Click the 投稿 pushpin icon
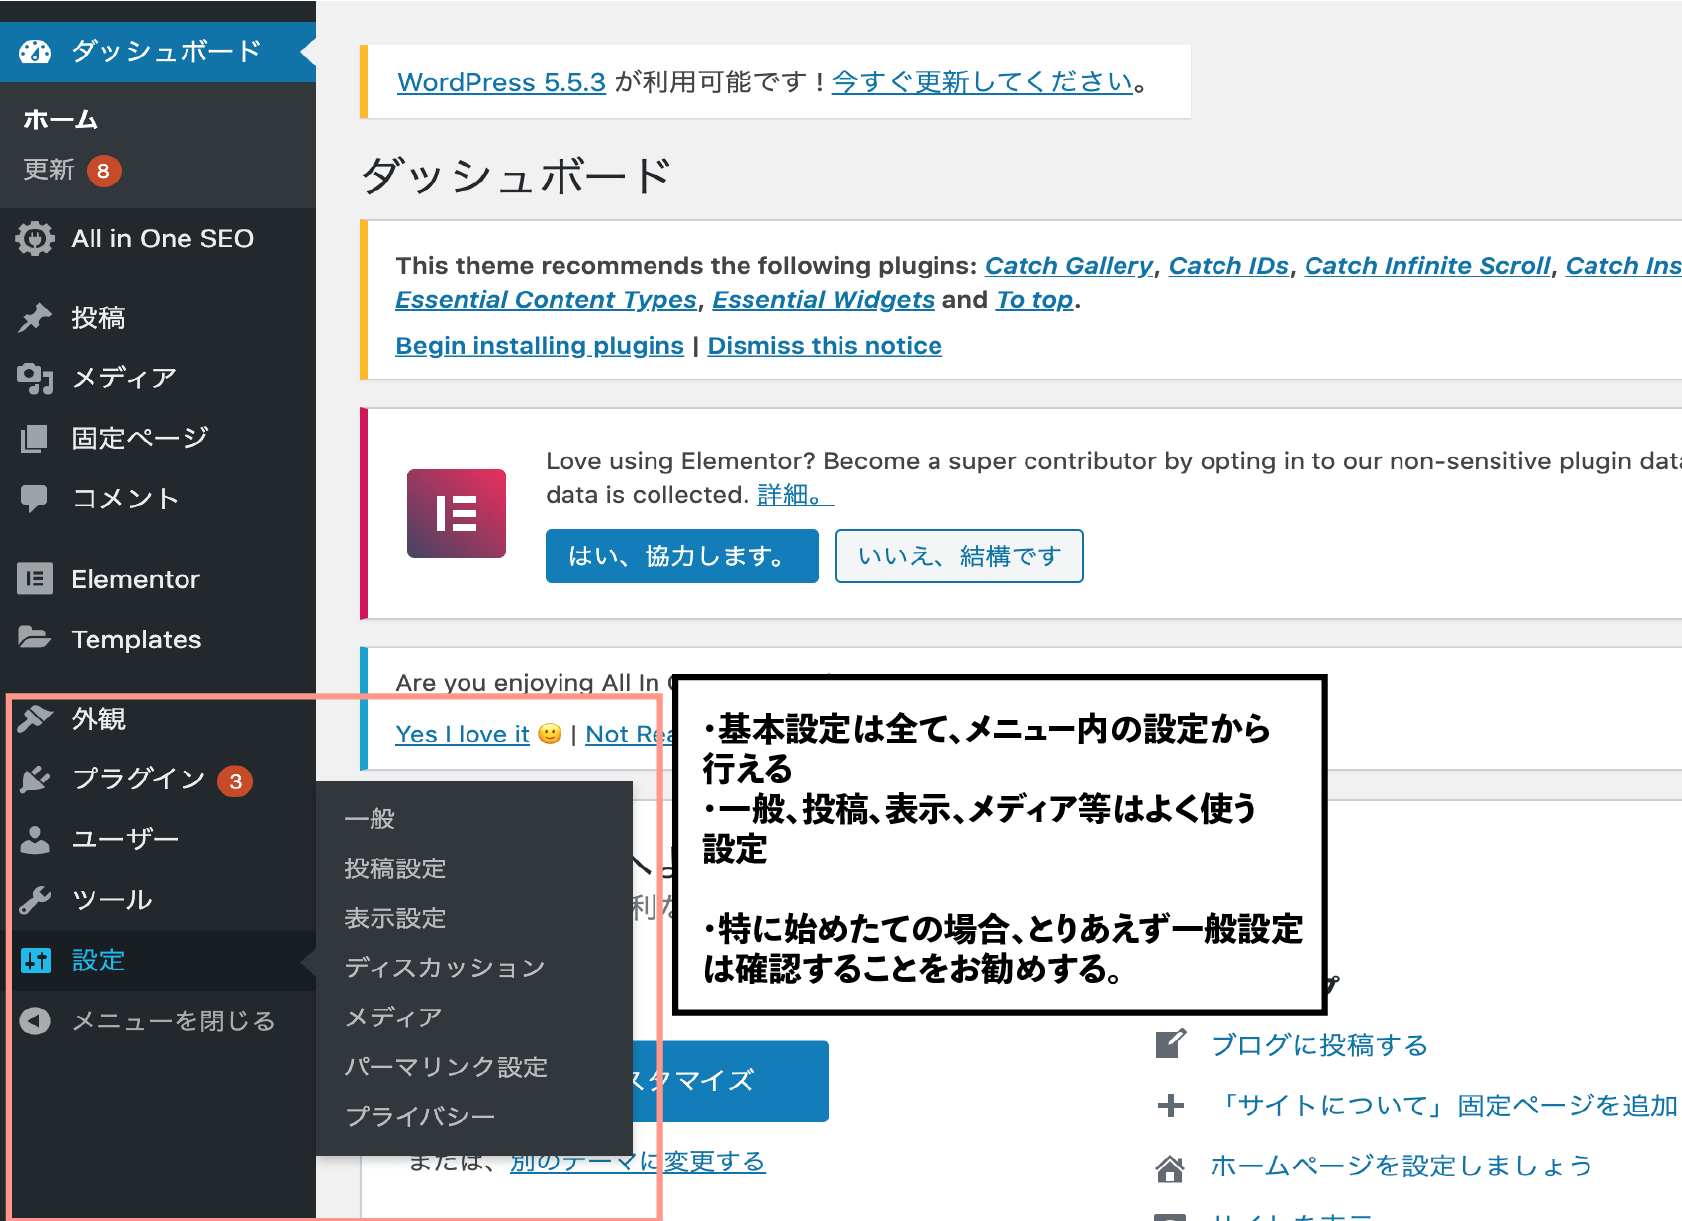1682x1221 pixels. [x=35, y=318]
